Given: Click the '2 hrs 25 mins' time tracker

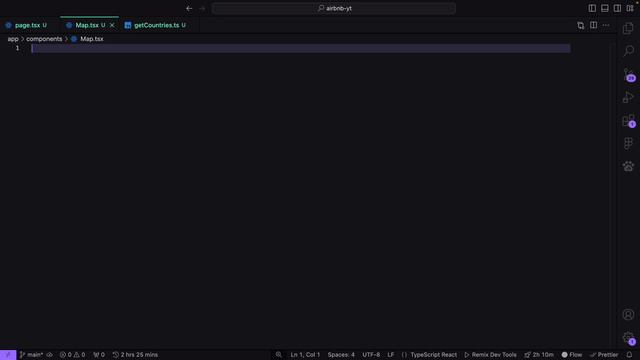Looking at the screenshot, I should tap(135, 355).
